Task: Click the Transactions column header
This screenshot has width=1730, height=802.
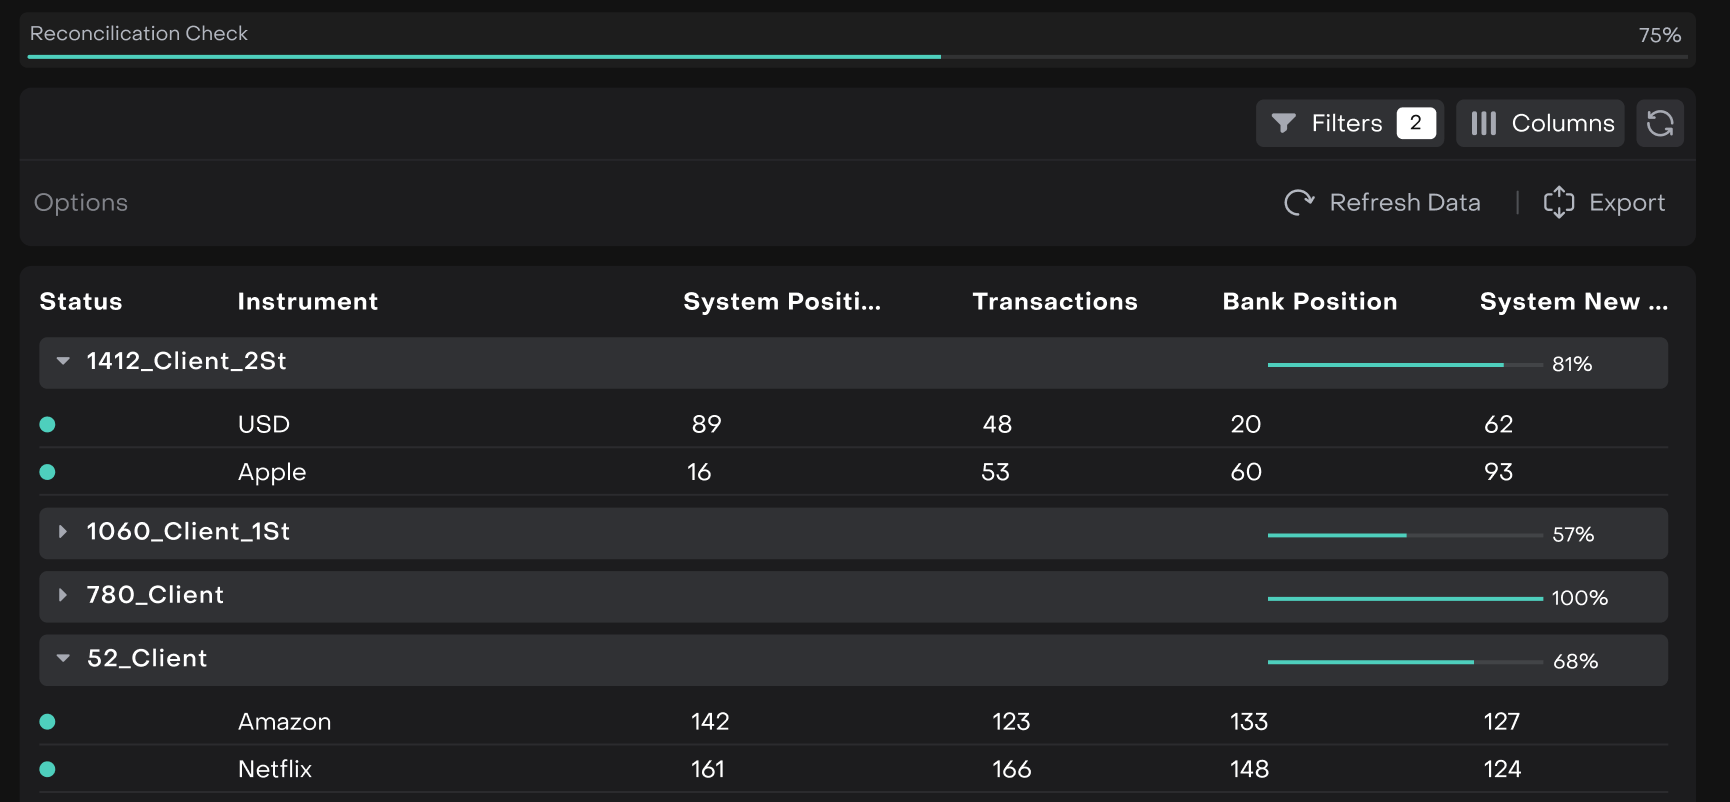Action: (1054, 302)
